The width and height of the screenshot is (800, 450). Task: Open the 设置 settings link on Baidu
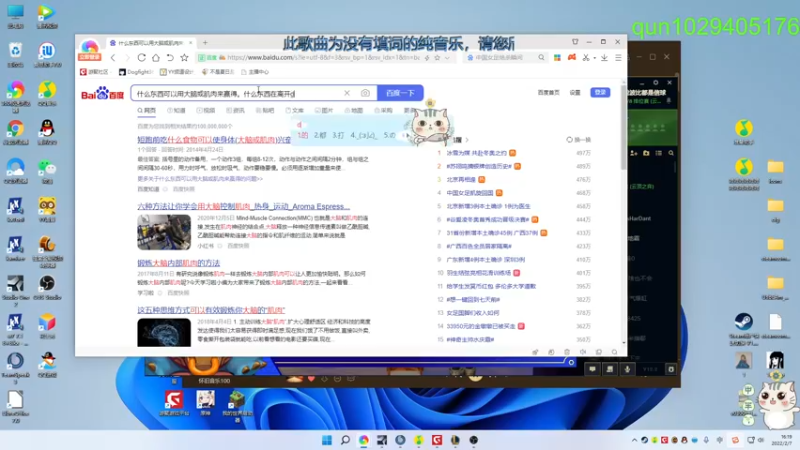(x=575, y=93)
